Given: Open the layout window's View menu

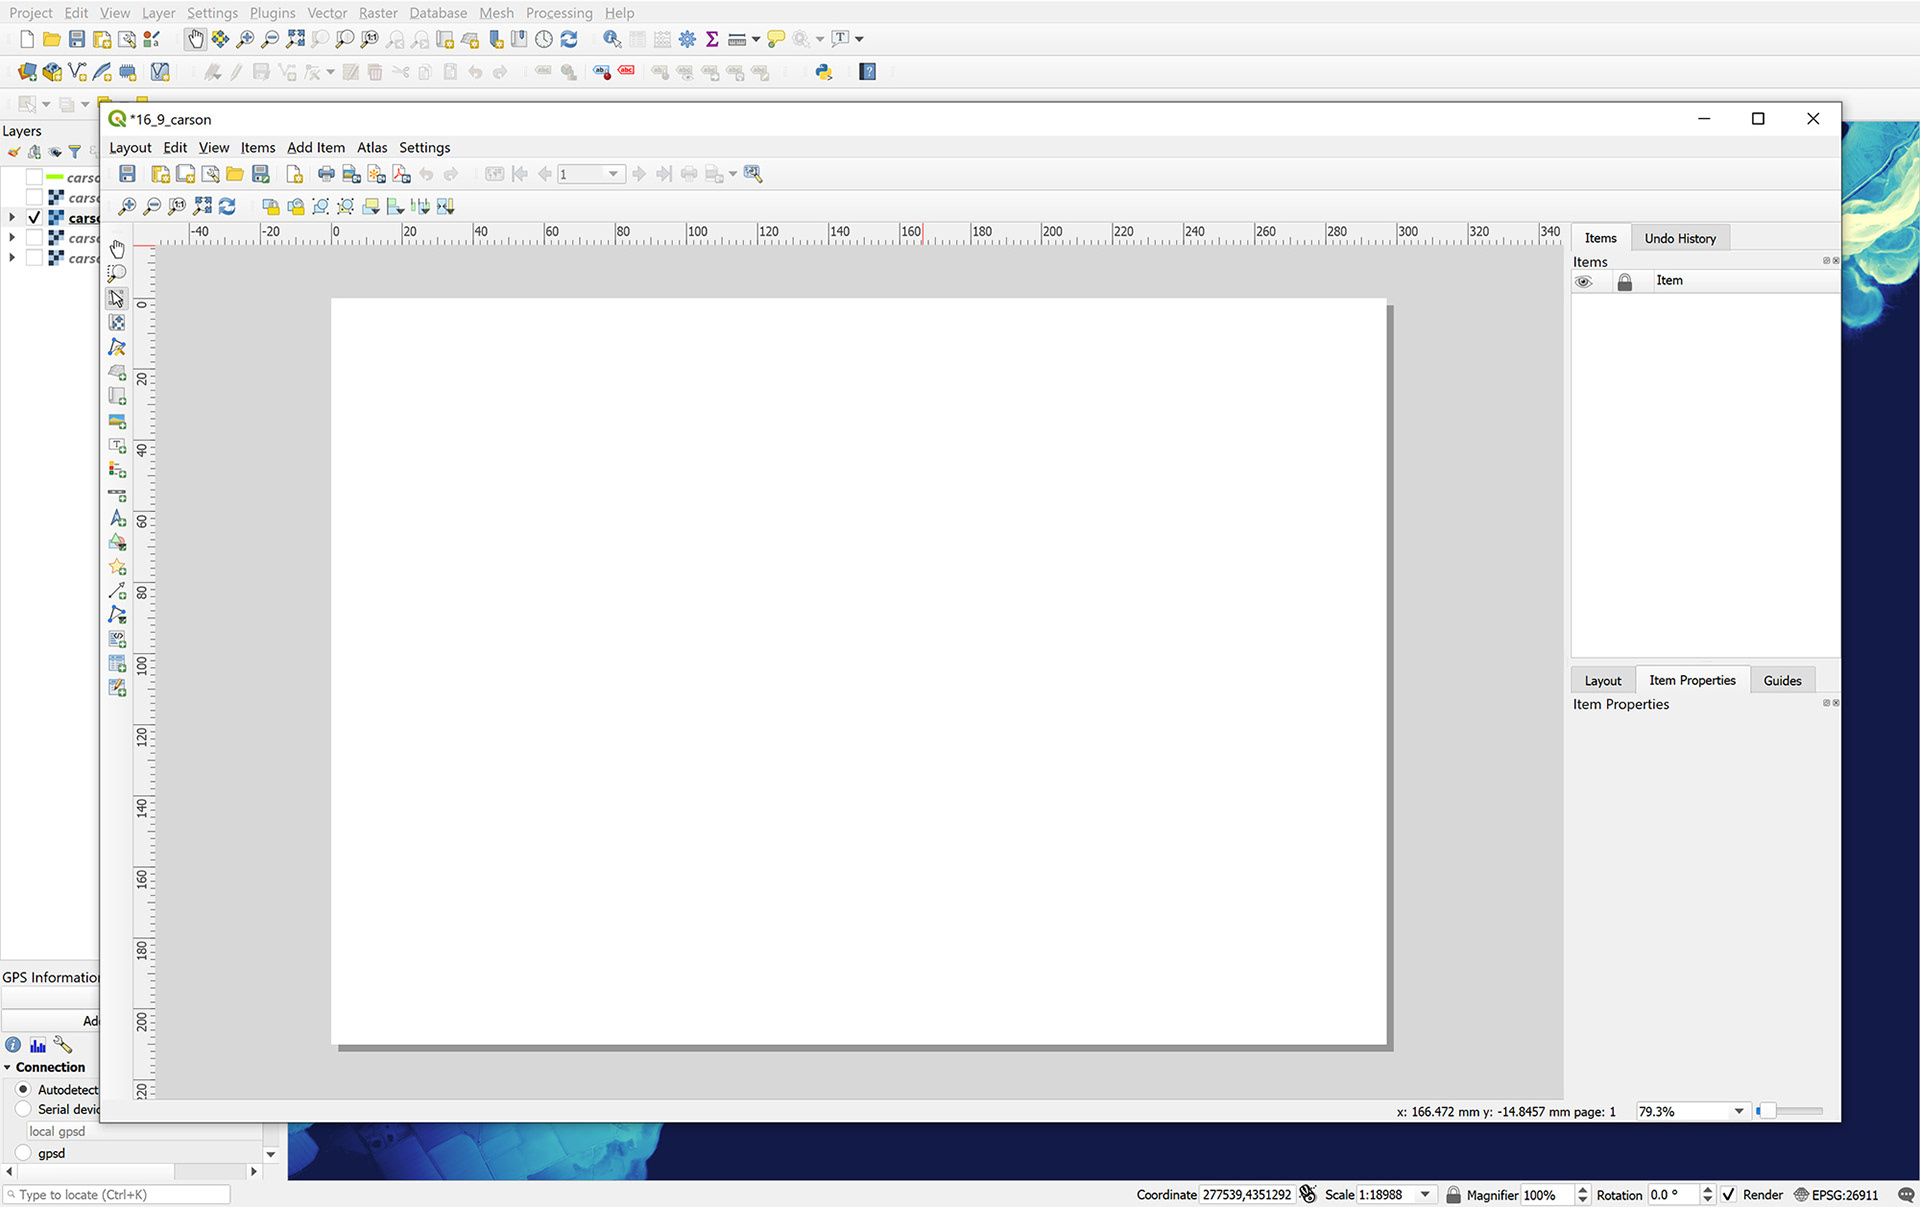Looking at the screenshot, I should pyautogui.click(x=213, y=147).
